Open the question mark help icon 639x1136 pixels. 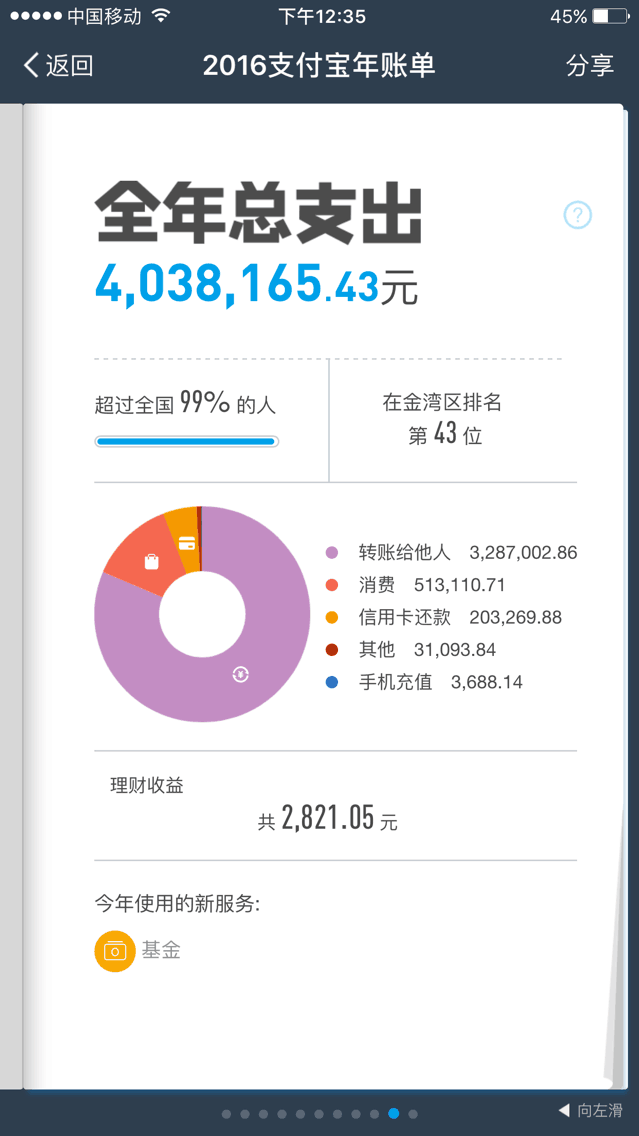577,214
